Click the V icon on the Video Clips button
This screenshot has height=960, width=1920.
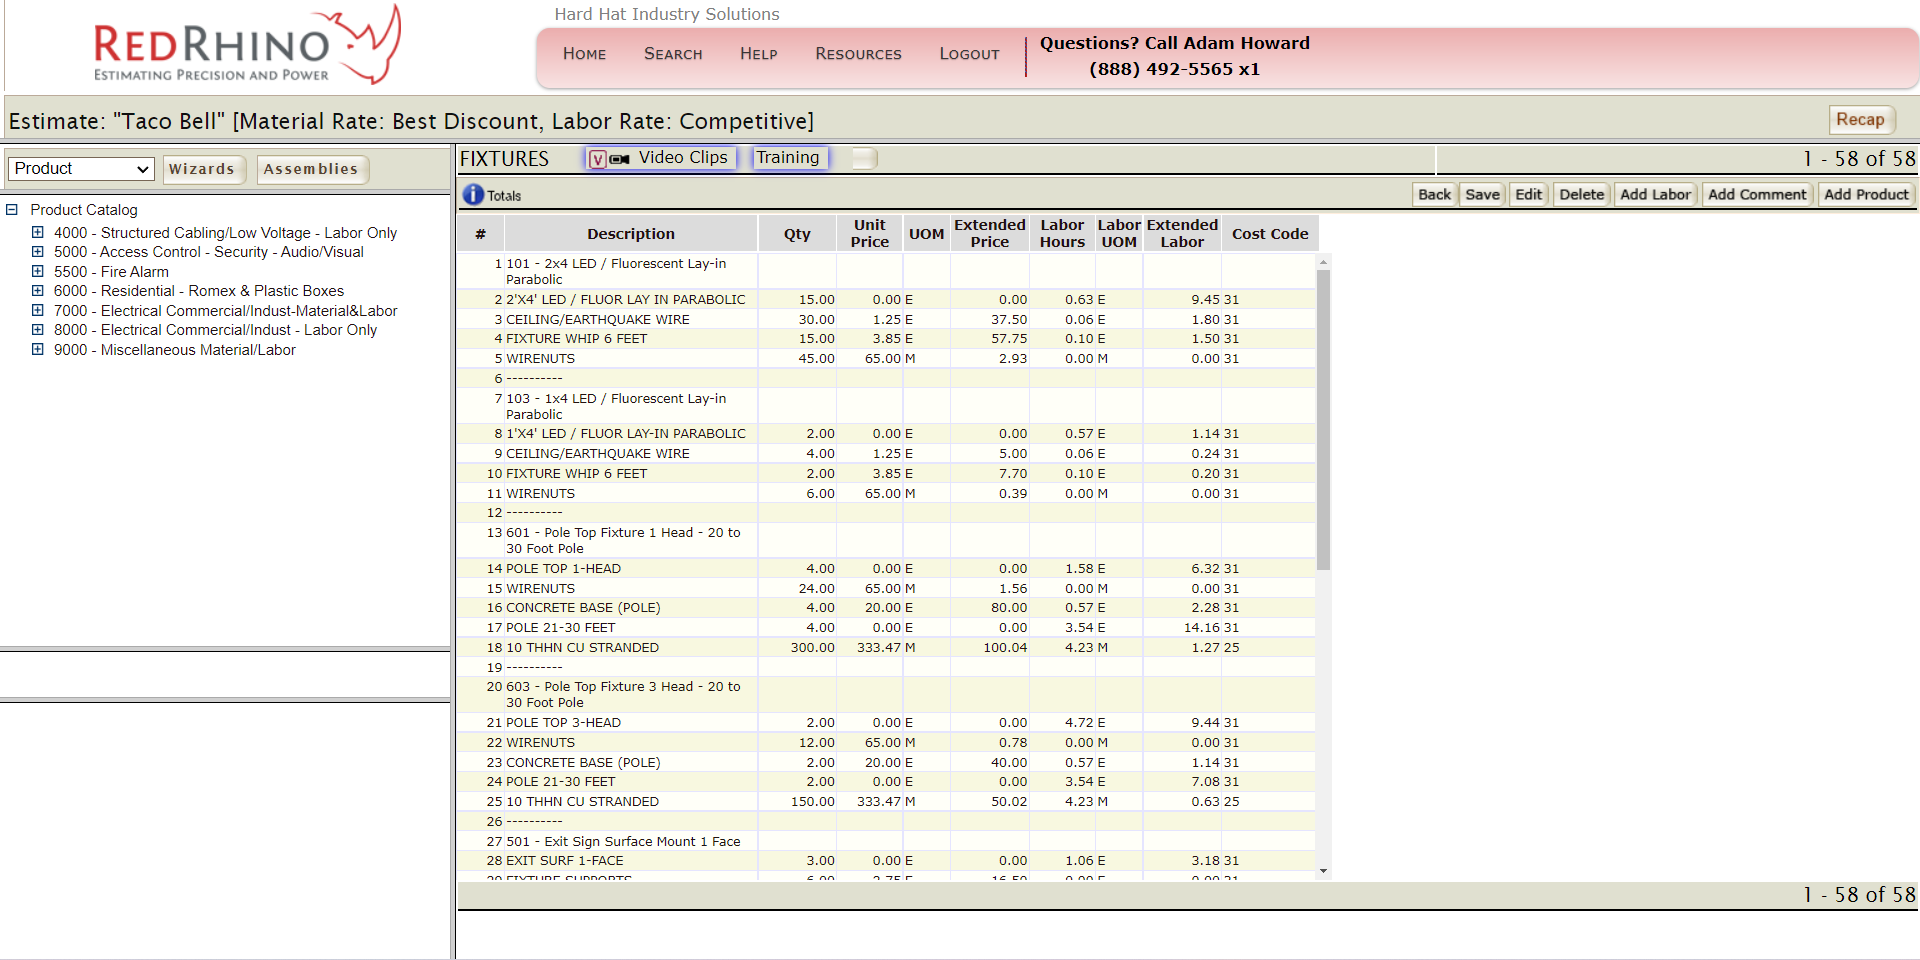click(x=600, y=157)
